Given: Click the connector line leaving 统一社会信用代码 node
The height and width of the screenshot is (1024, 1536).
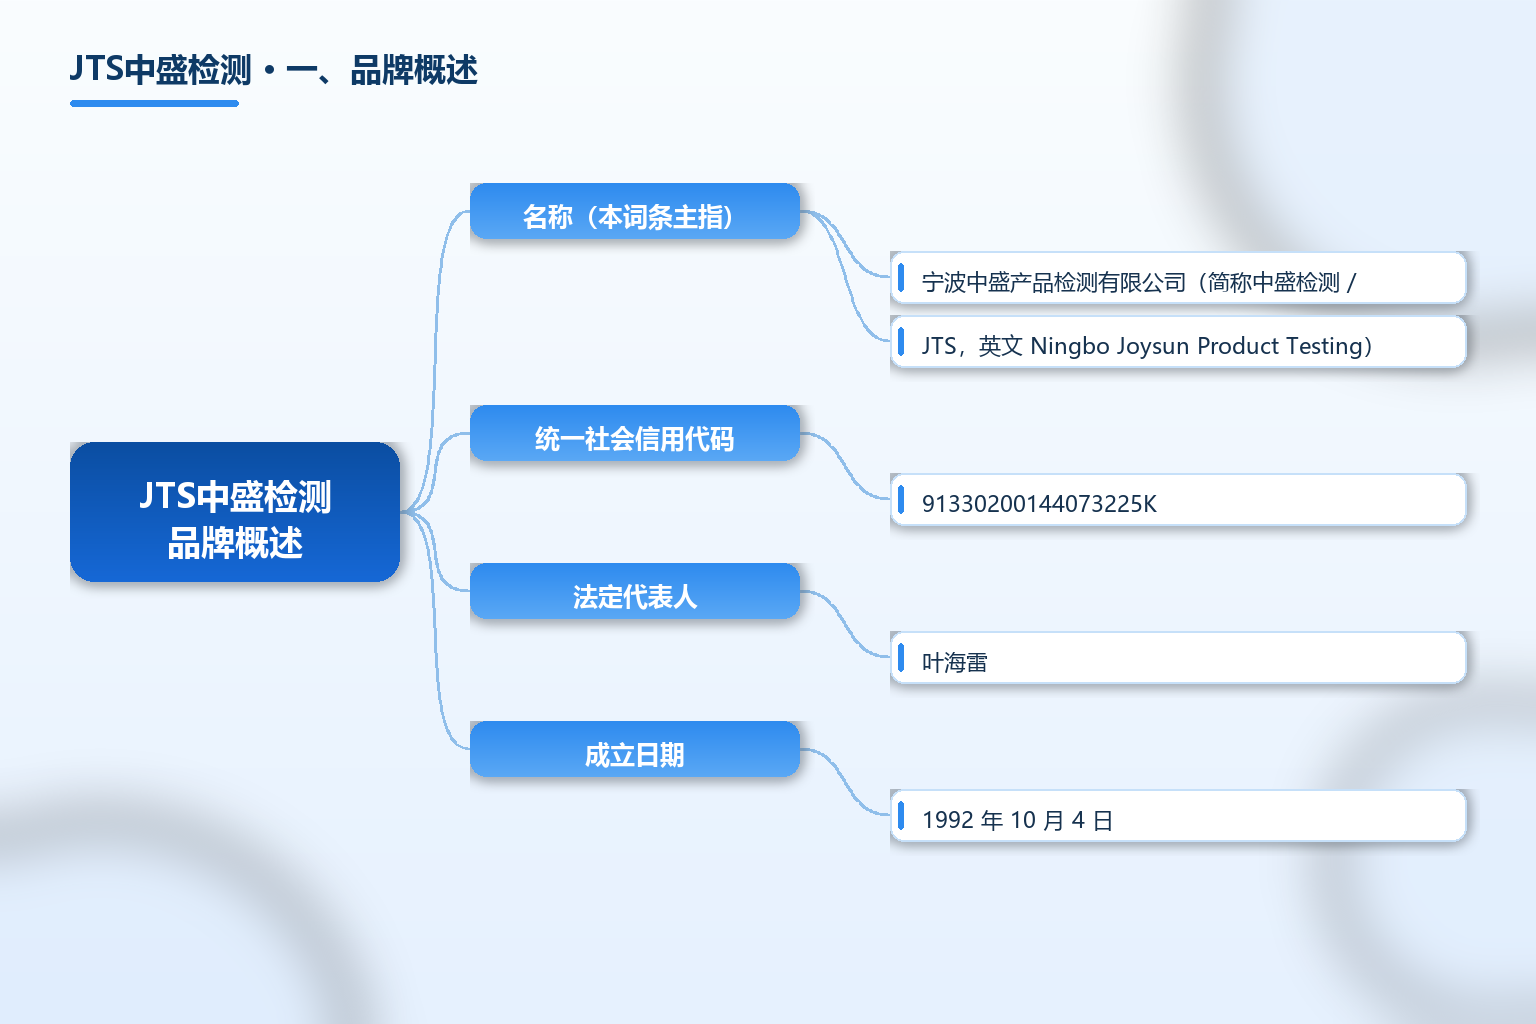Looking at the screenshot, I should tap(845, 466).
